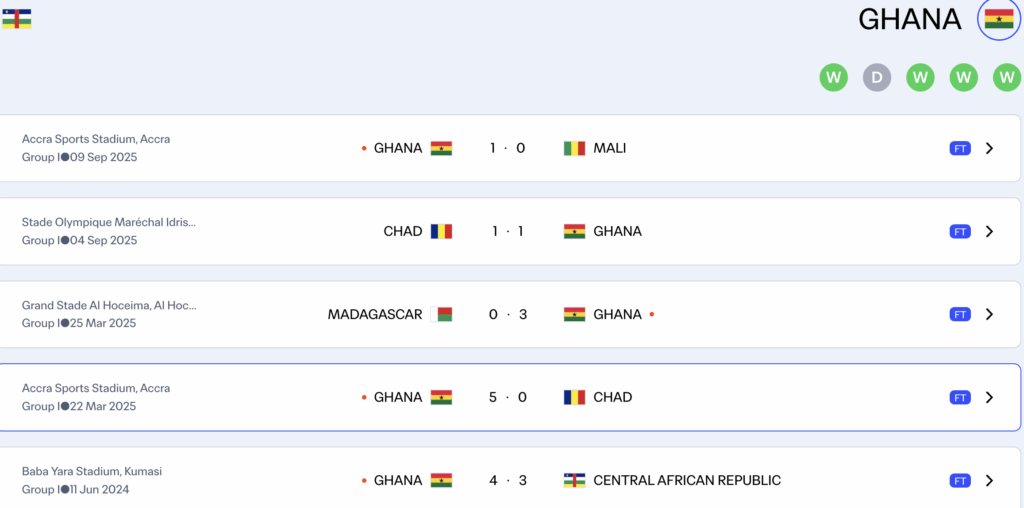Click the grey D draw form badge
1024x508 pixels.
point(877,77)
